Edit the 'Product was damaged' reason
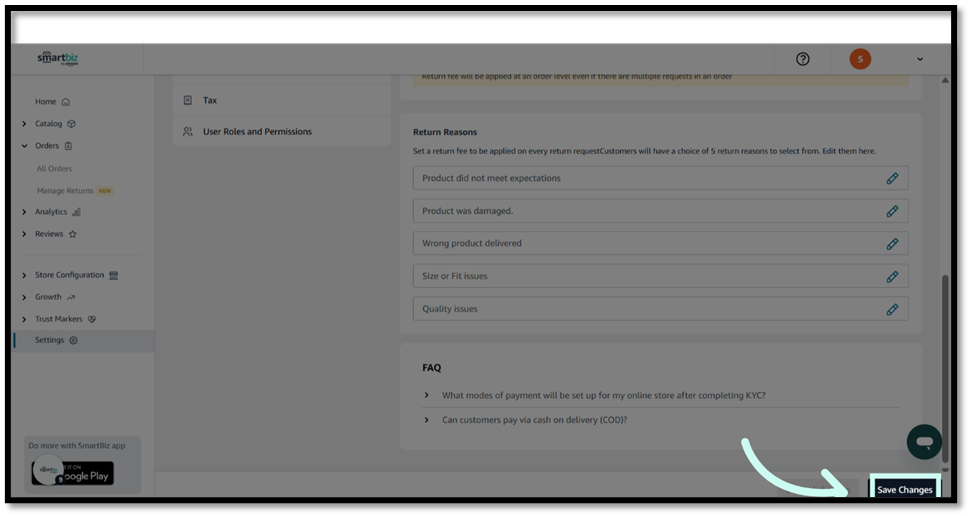970x516 pixels. (x=892, y=211)
